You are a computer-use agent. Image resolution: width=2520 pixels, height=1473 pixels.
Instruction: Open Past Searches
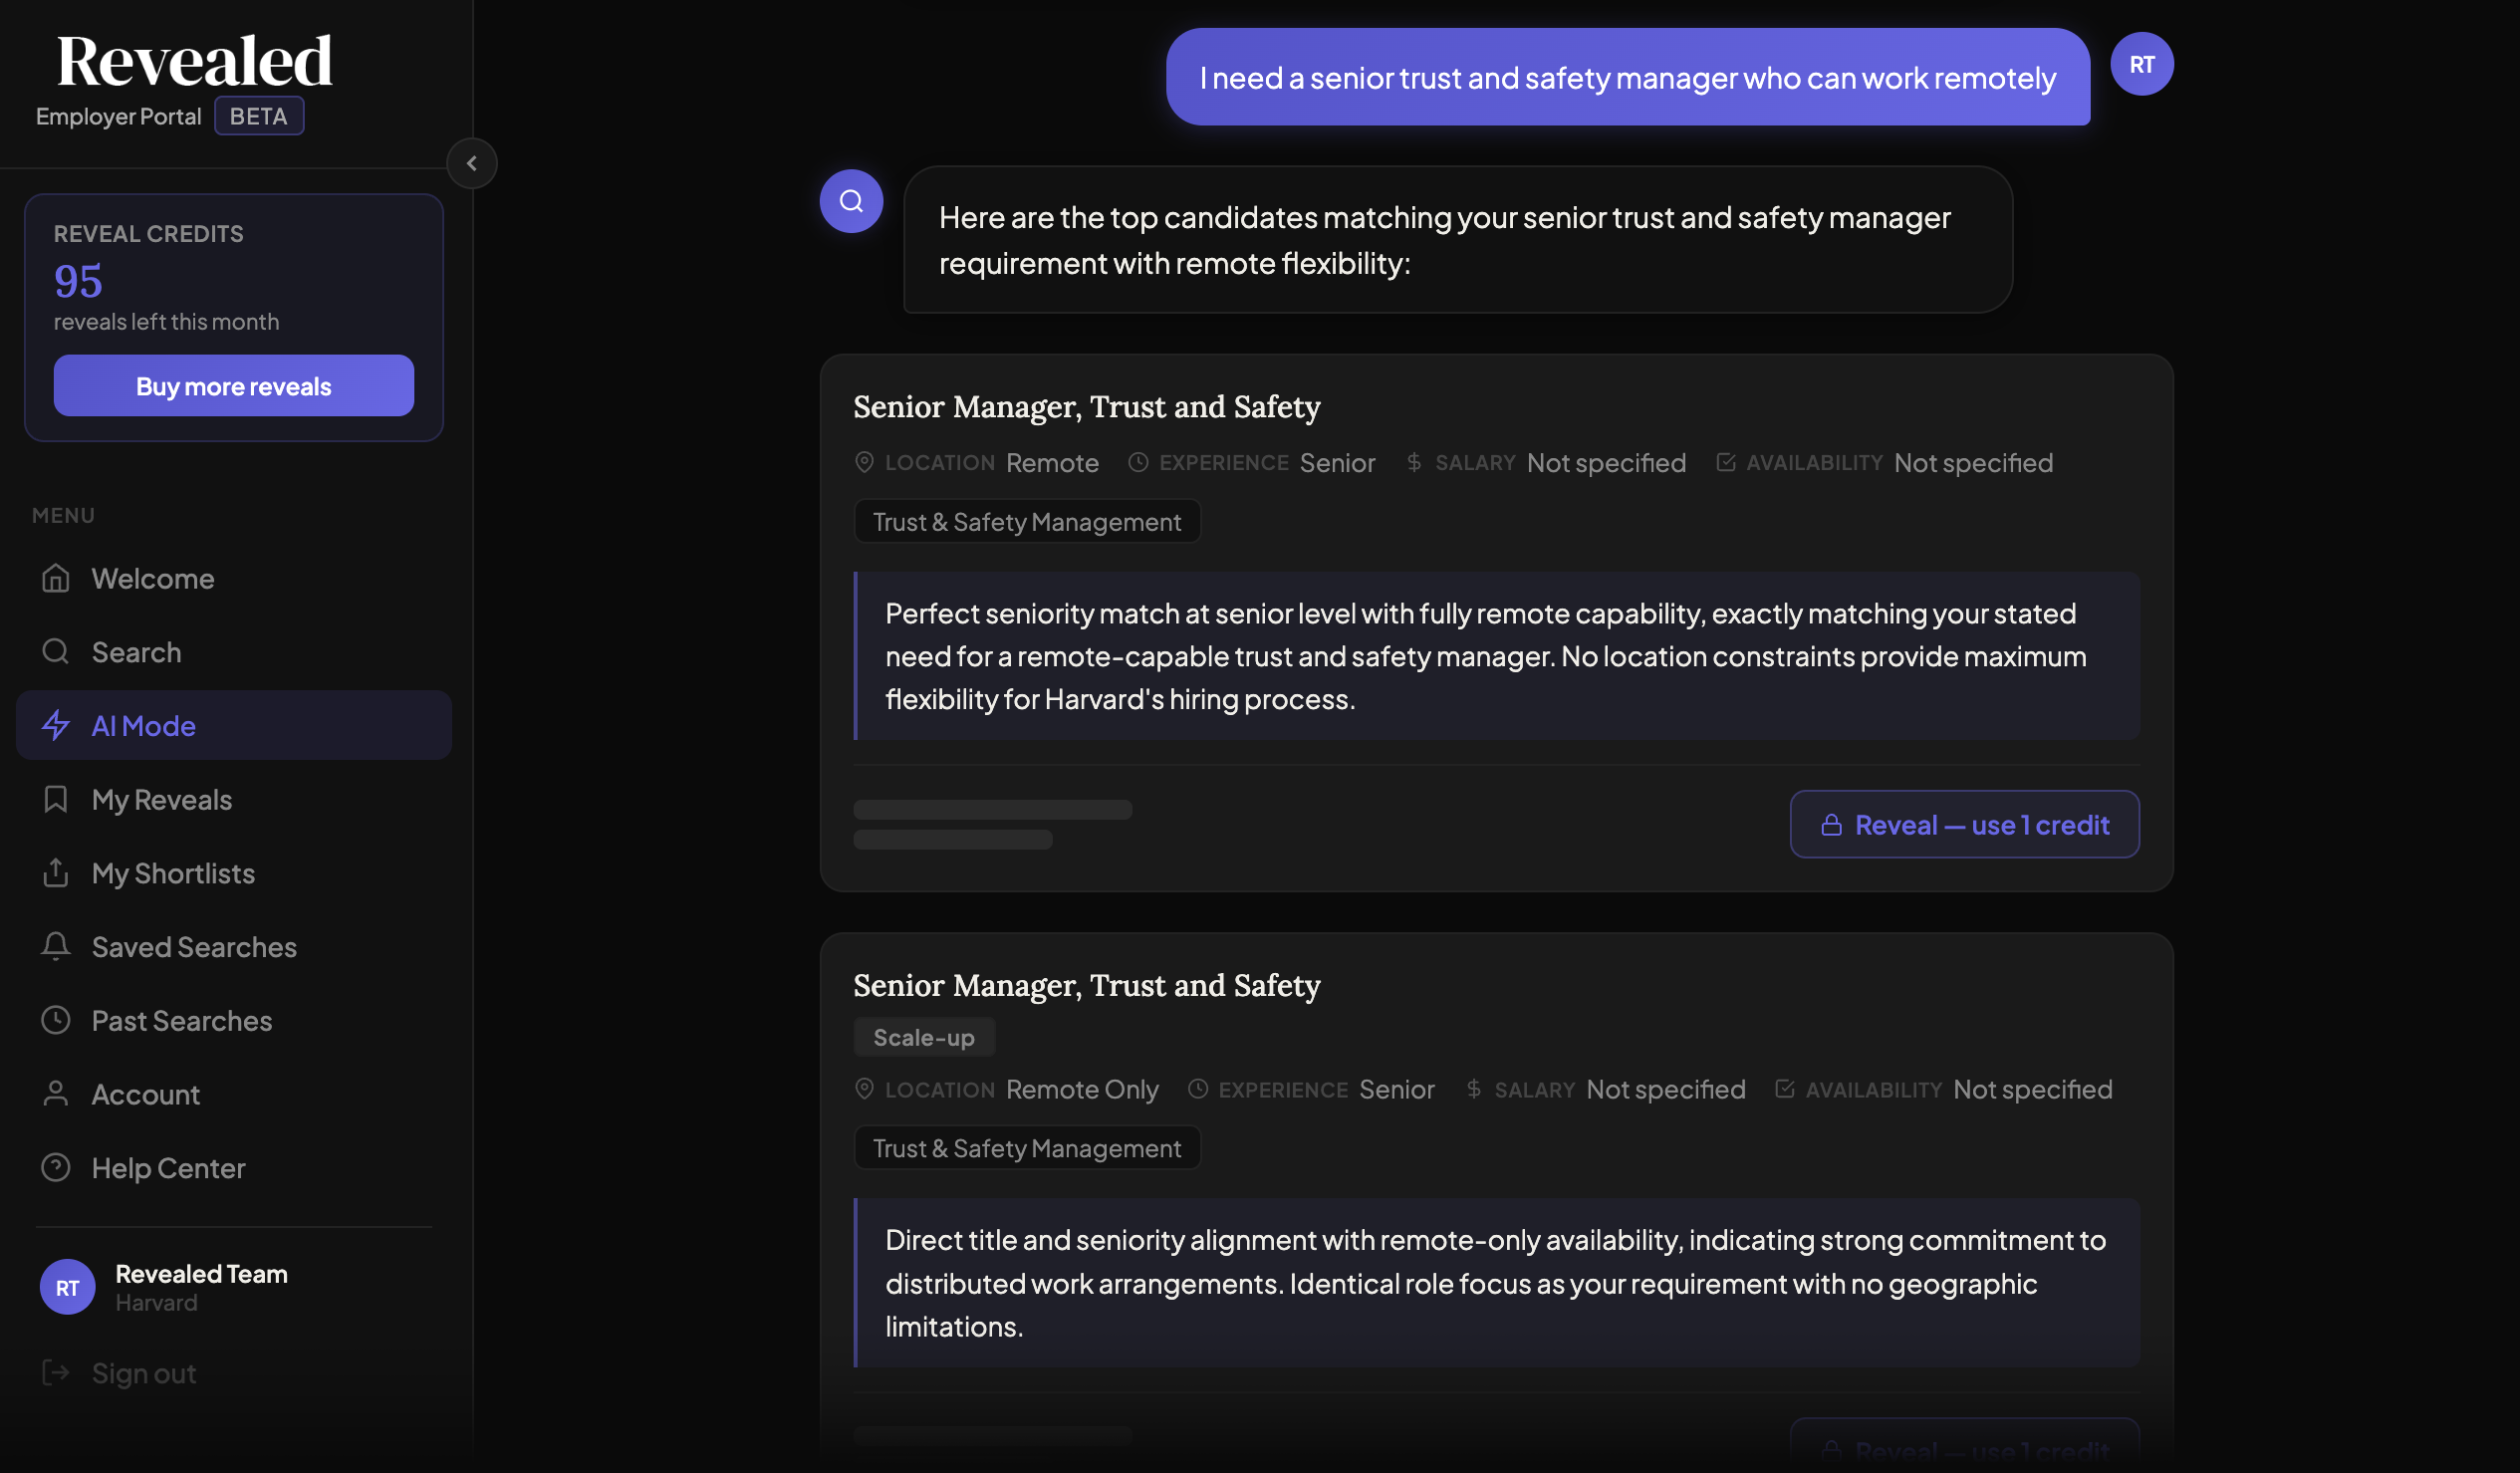pyautogui.click(x=234, y=1020)
